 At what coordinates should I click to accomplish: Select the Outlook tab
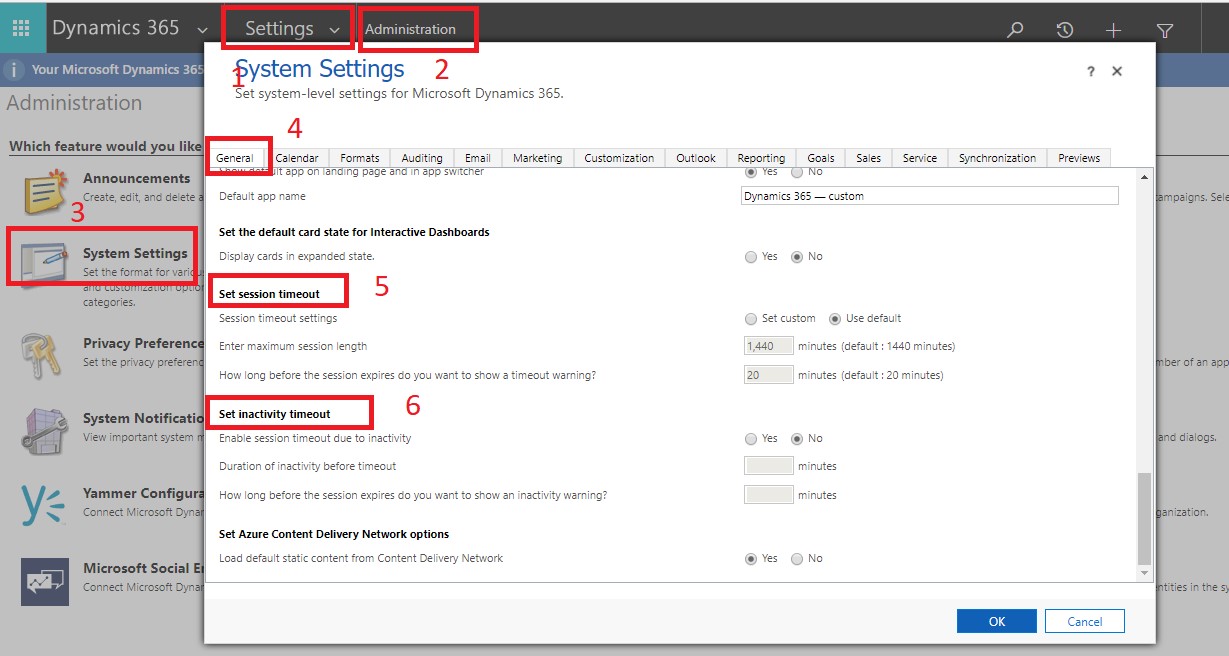(x=696, y=158)
